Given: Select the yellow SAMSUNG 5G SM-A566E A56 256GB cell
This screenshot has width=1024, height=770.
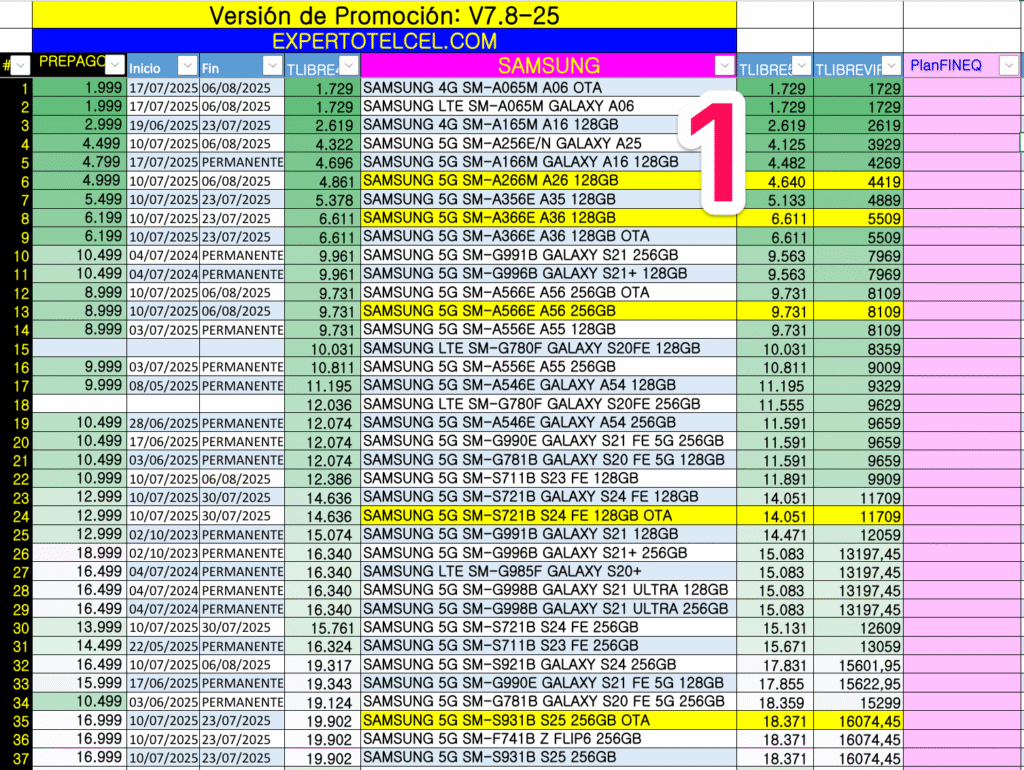Looking at the screenshot, I should [x=548, y=311].
